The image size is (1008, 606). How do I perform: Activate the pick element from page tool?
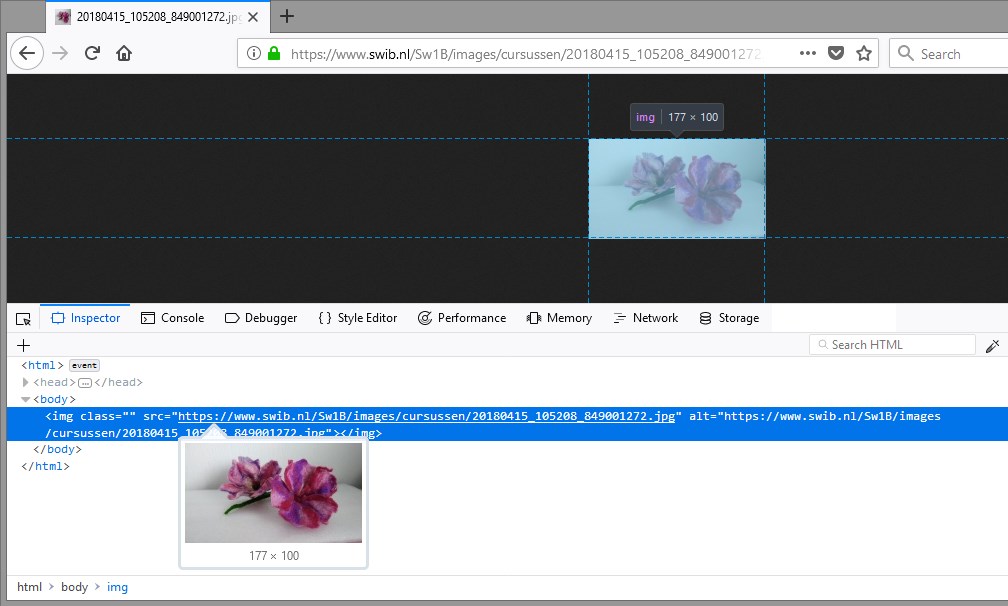(23, 319)
